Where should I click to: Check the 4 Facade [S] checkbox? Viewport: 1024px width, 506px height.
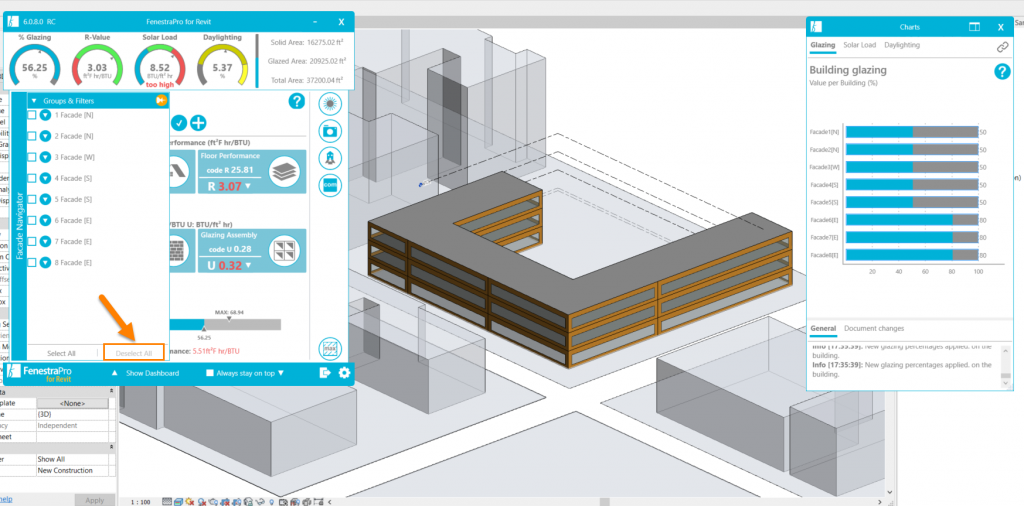point(31,178)
